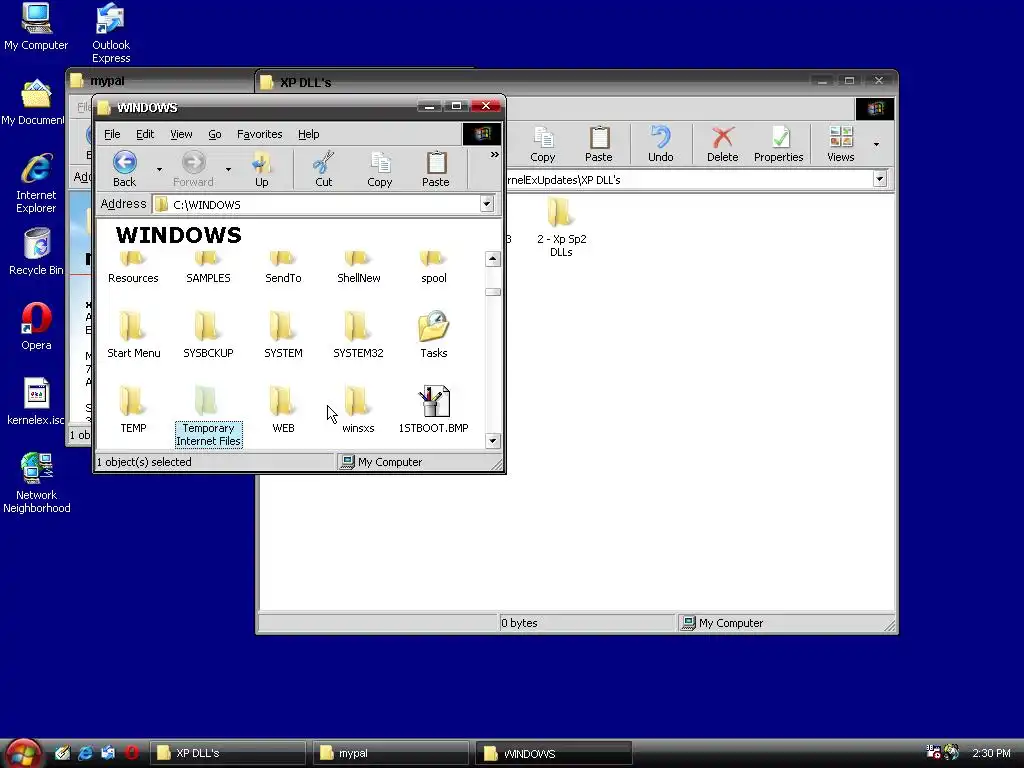This screenshot has width=1024, height=768.
Task: Click WINDOWS taskbar button
Action: (x=554, y=753)
